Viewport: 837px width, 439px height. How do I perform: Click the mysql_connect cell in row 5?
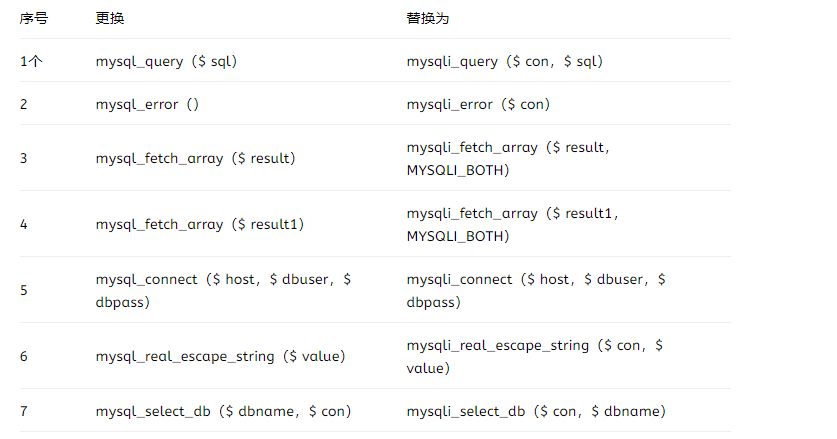coord(223,290)
